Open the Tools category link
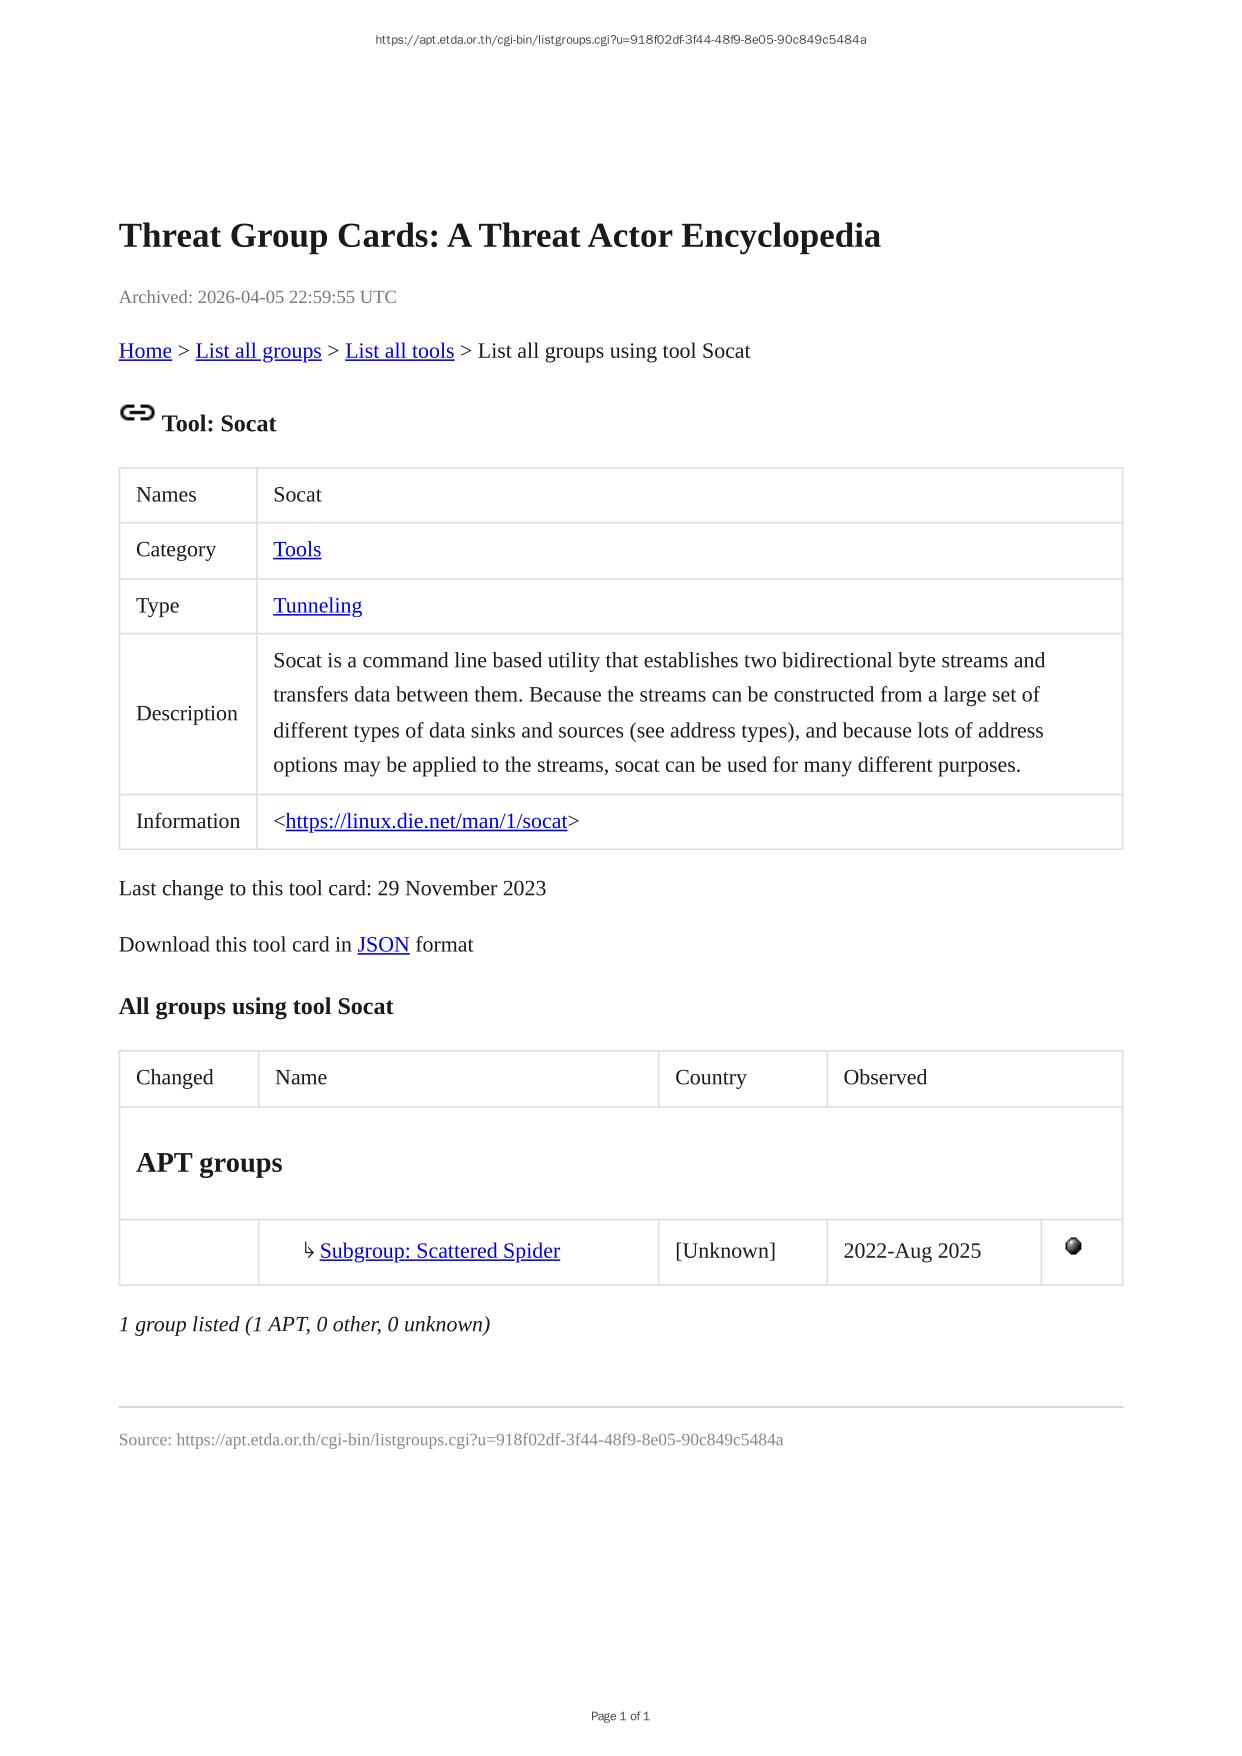1242x1756 pixels. coord(297,550)
